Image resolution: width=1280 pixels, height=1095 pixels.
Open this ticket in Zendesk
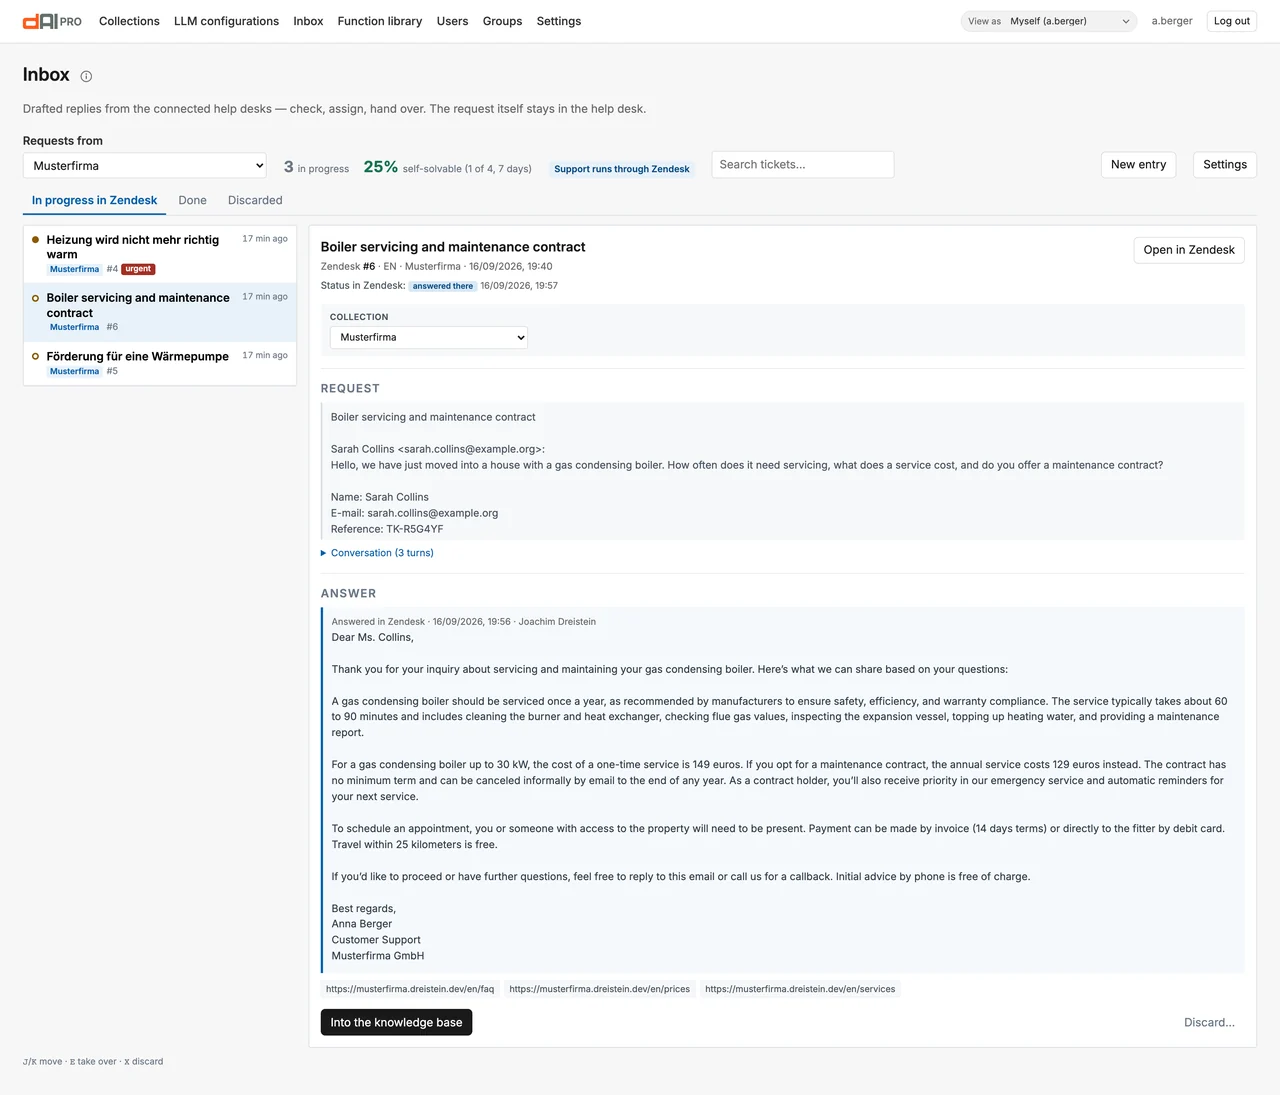pos(1189,250)
